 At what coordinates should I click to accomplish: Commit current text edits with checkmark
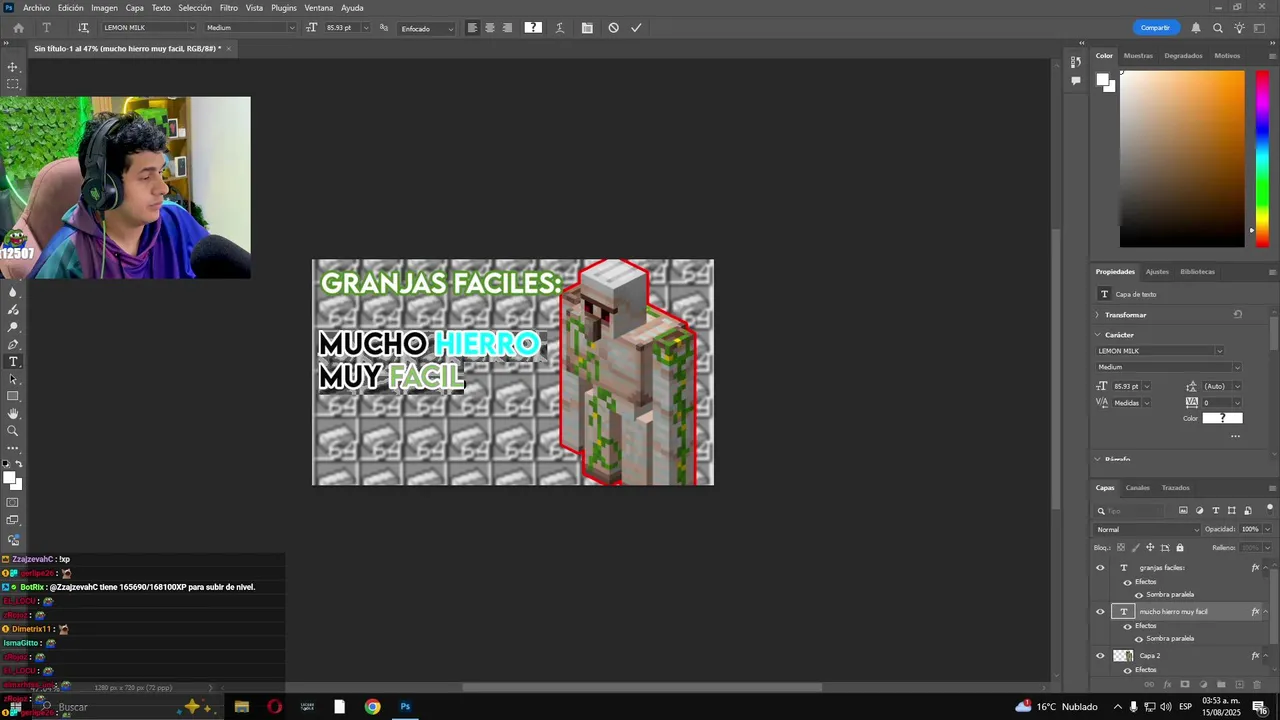coord(636,28)
